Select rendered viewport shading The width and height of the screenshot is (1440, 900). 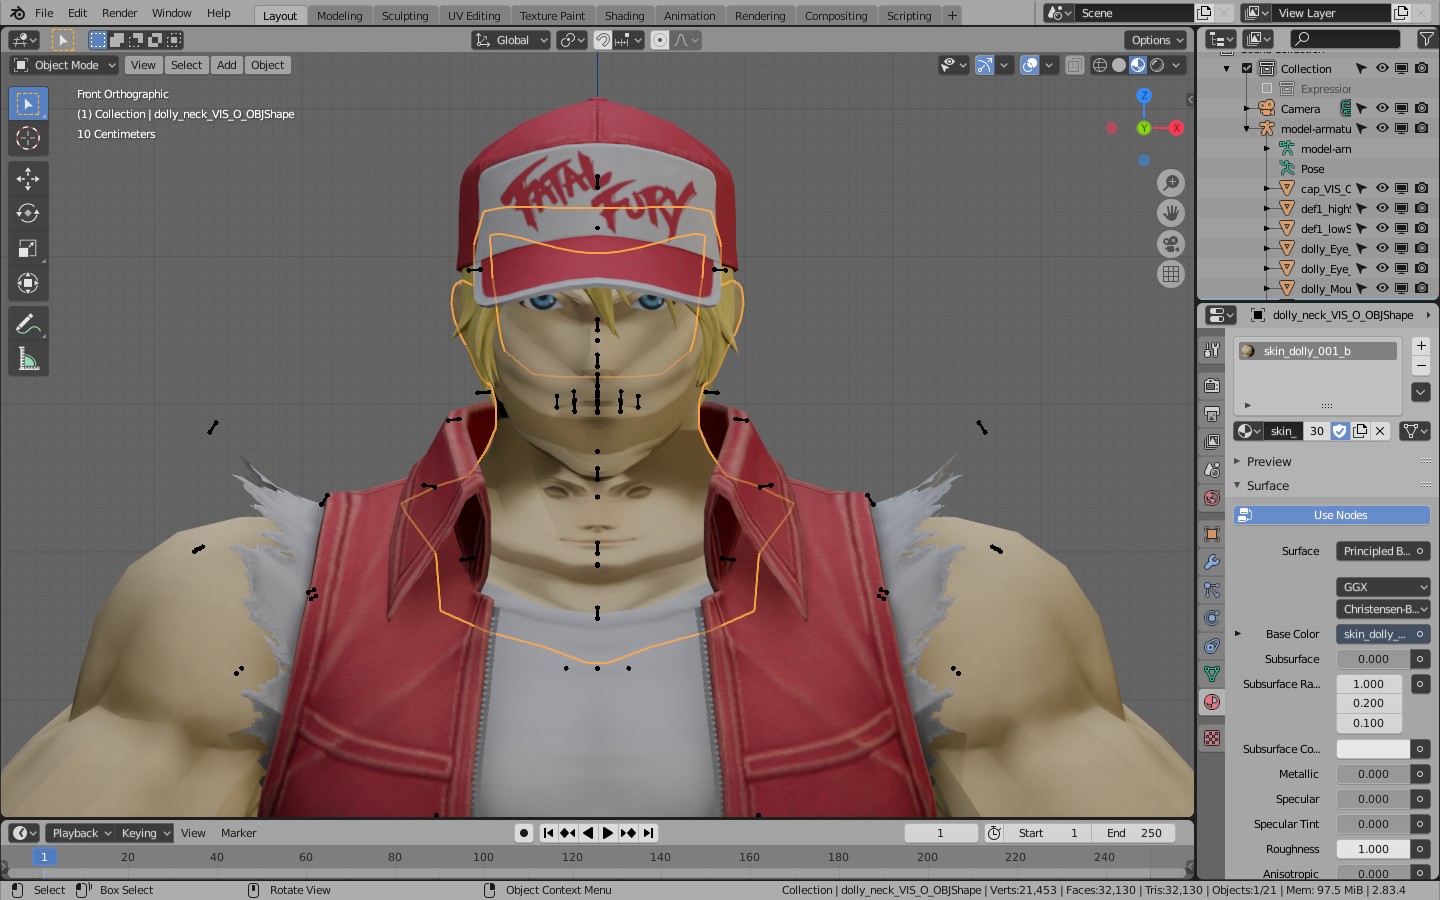pos(1157,65)
